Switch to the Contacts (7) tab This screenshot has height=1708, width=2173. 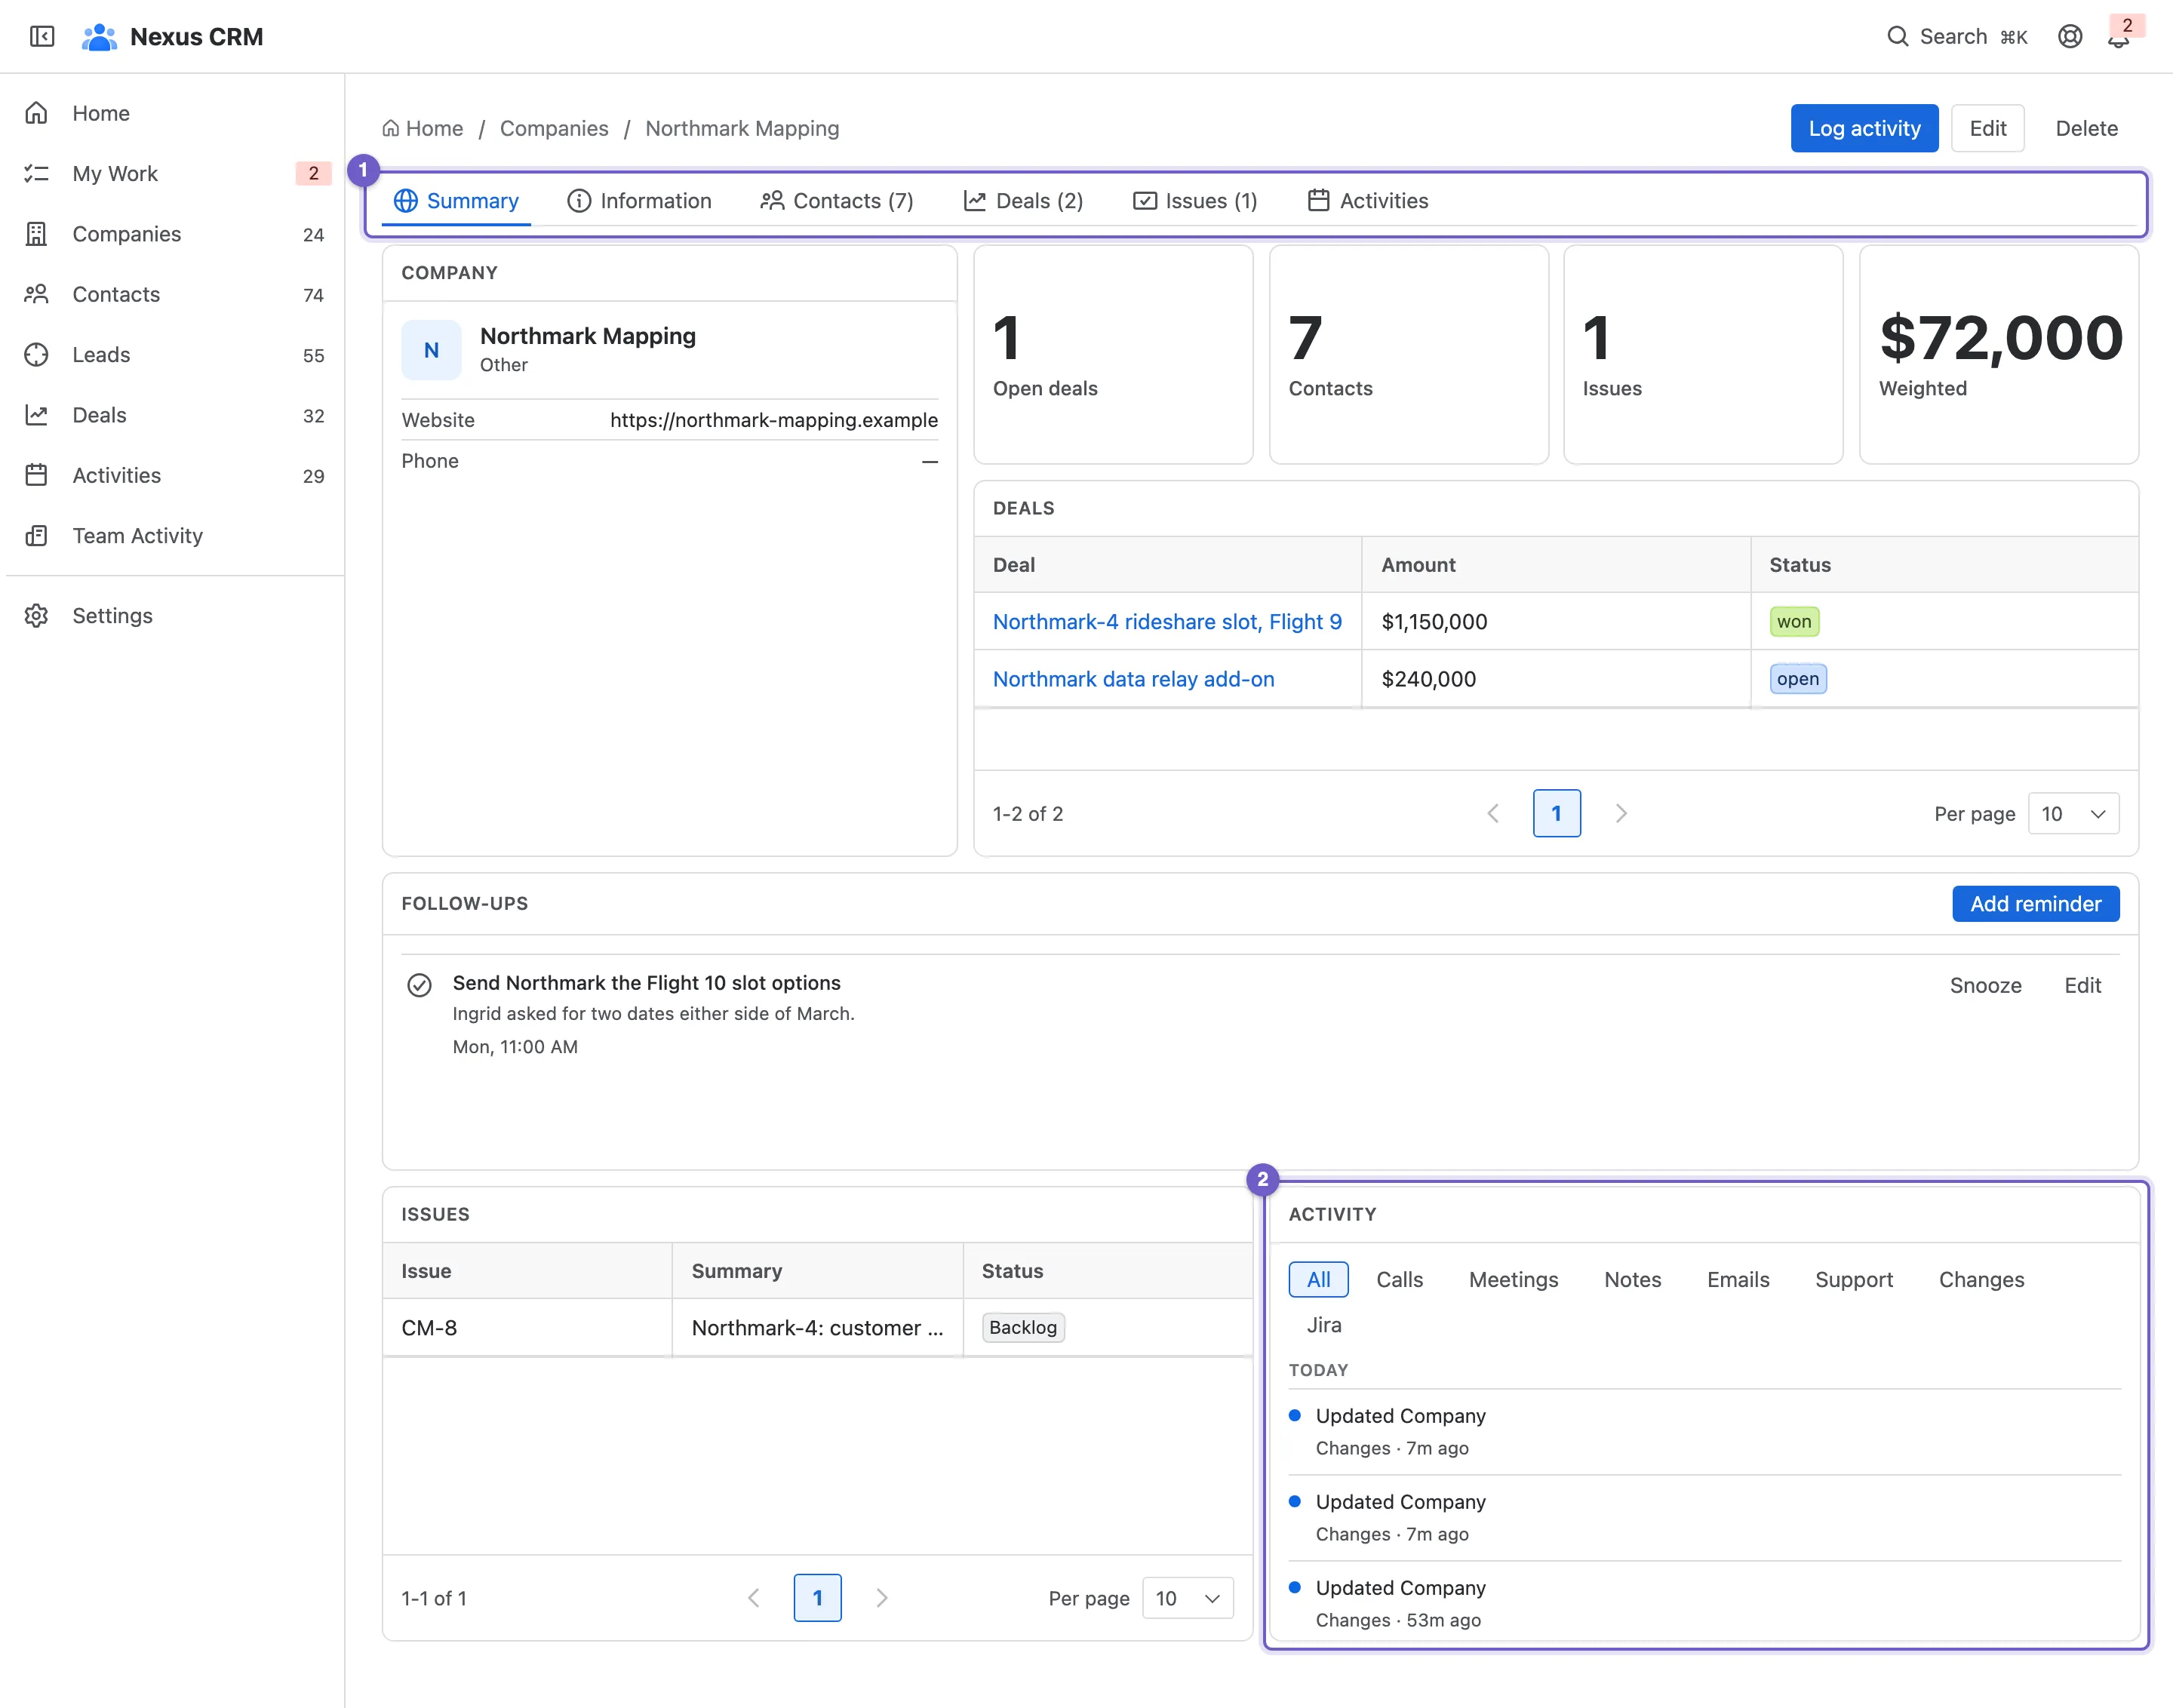(x=837, y=201)
